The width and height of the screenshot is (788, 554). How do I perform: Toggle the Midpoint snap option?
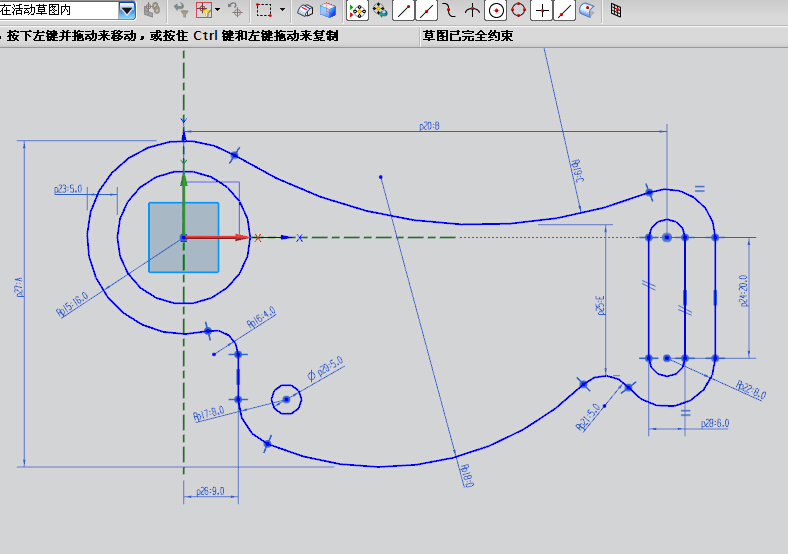[427, 11]
